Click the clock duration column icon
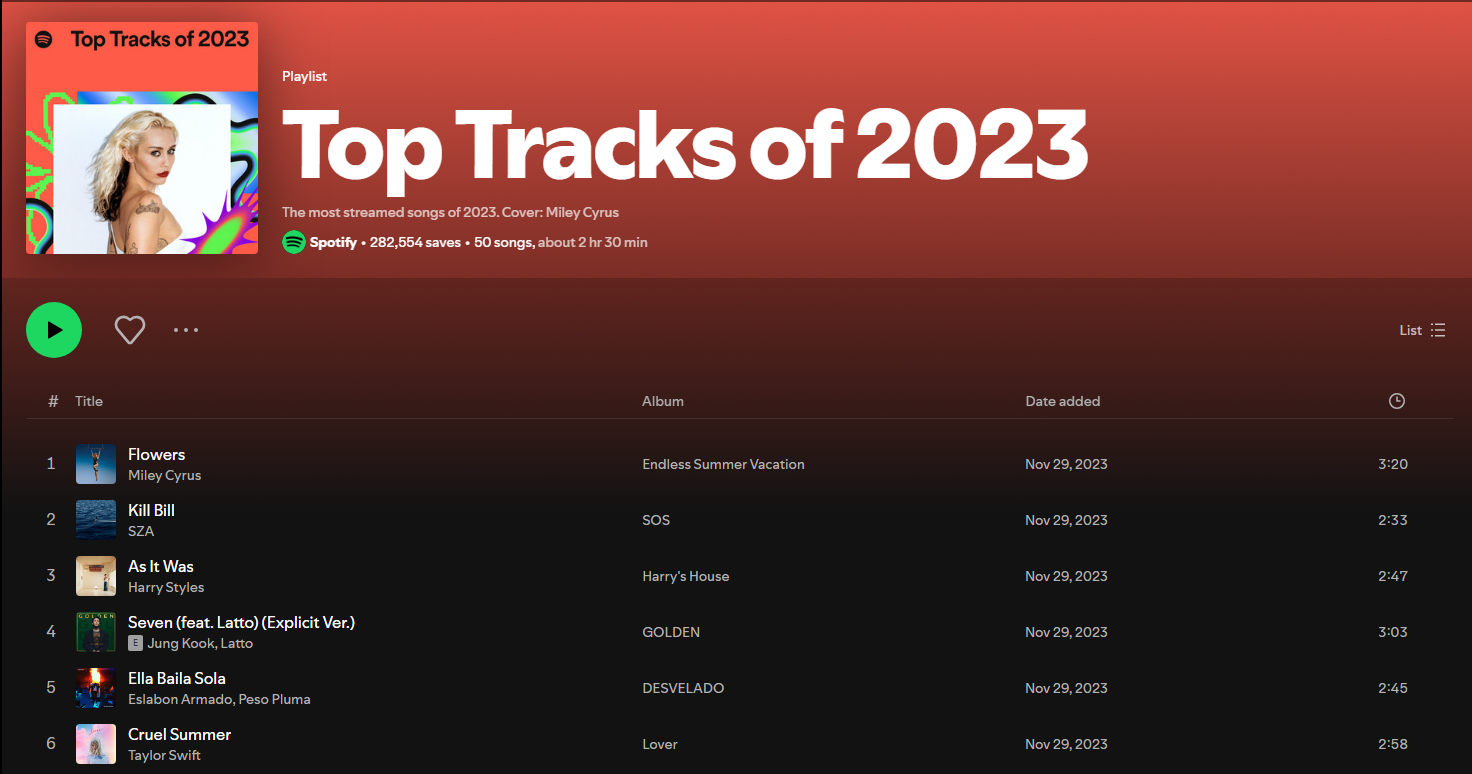 point(1397,401)
